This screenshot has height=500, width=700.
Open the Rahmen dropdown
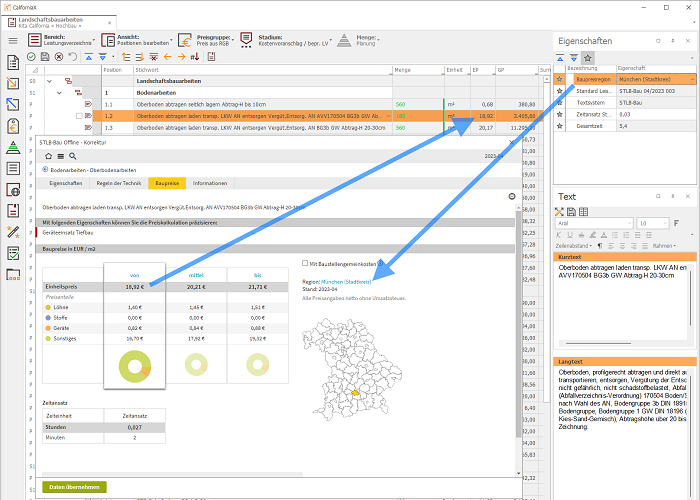(664, 246)
